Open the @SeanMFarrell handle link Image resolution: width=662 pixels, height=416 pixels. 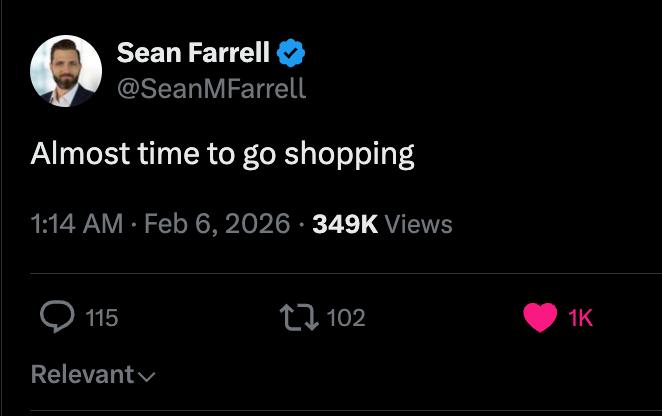211,89
